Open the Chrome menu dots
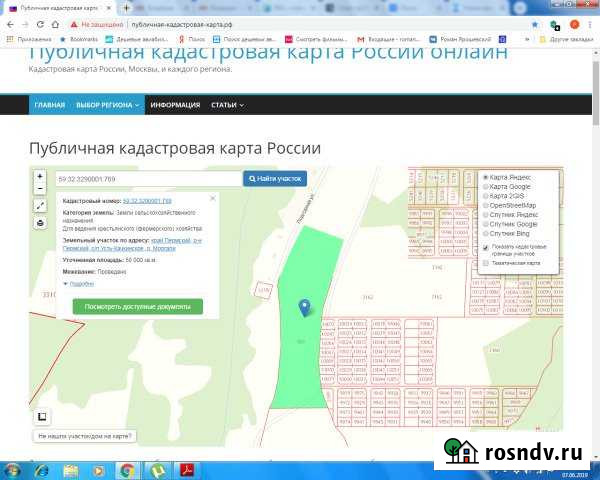The width and height of the screenshot is (600, 480). (x=590, y=25)
